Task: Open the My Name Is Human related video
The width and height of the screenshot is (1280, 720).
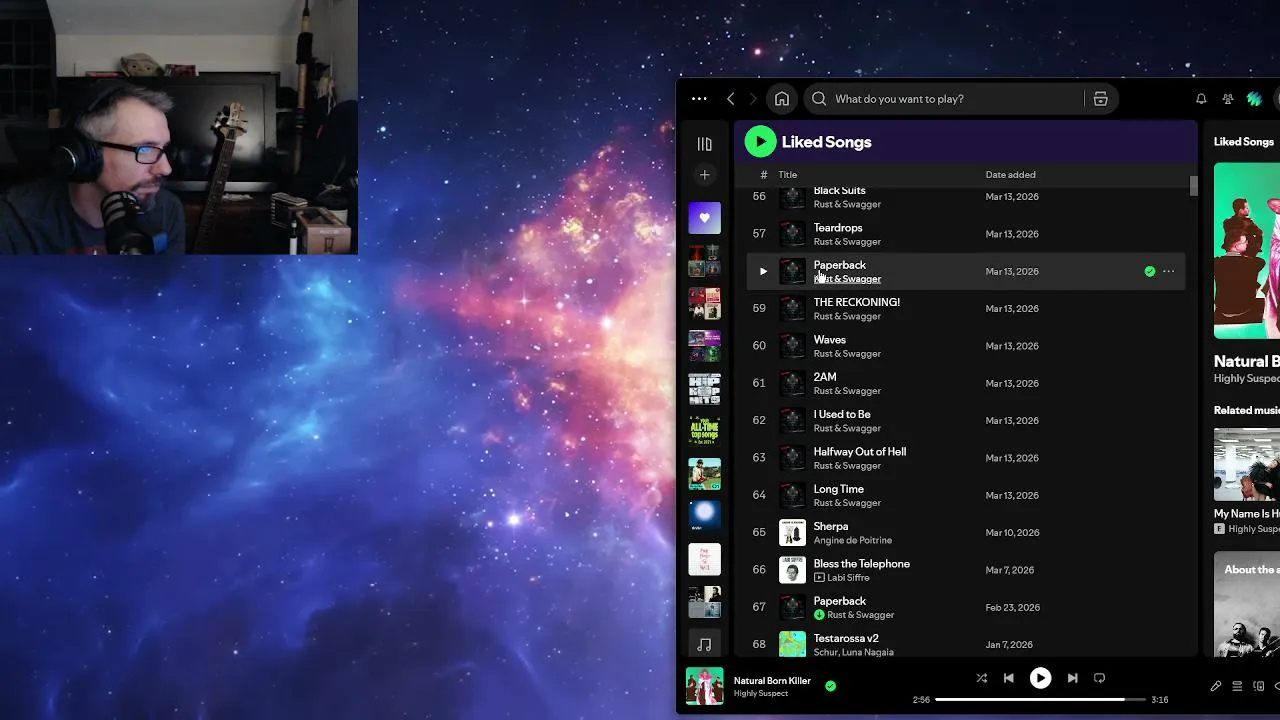Action: click(1247, 464)
